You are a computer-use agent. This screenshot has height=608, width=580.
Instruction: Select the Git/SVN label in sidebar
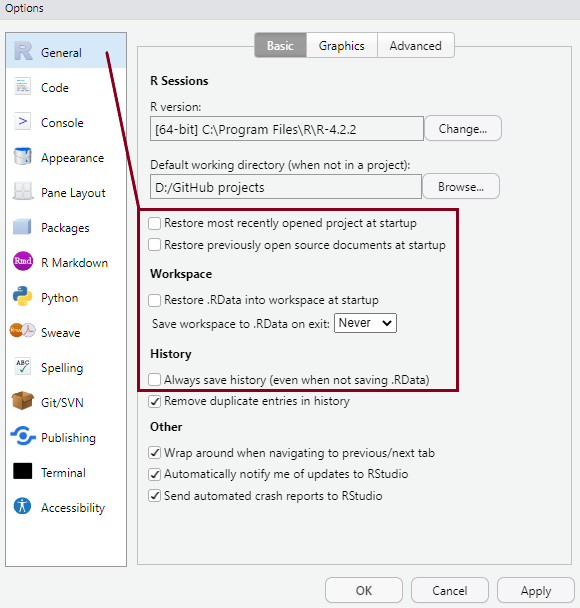pos(62,403)
